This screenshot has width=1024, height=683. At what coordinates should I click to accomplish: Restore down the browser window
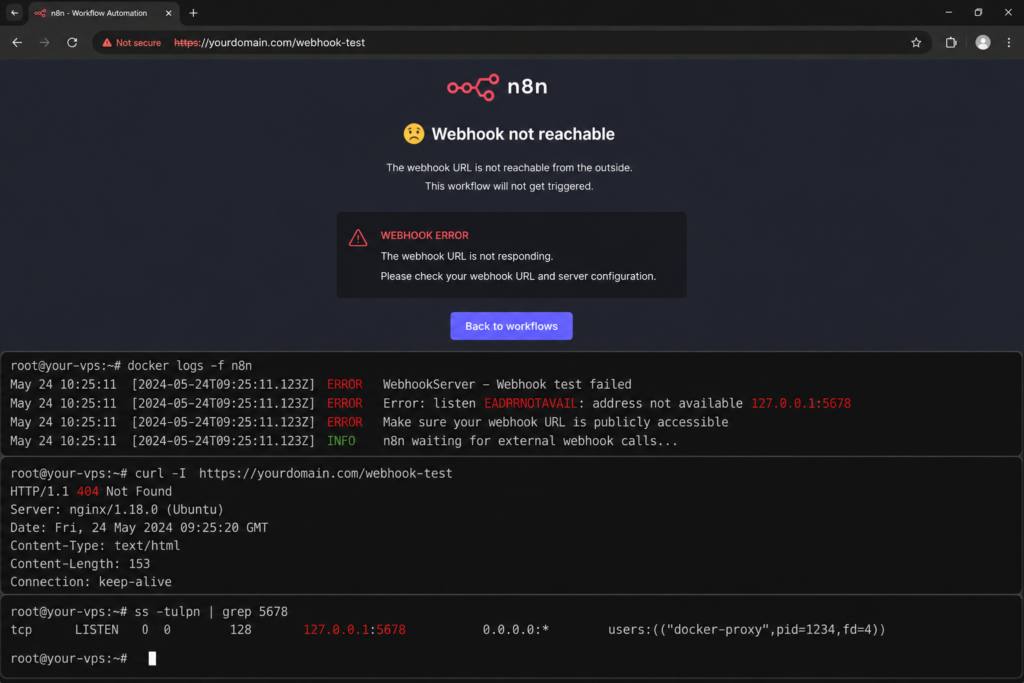pyautogui.click(x=978, y=12)
